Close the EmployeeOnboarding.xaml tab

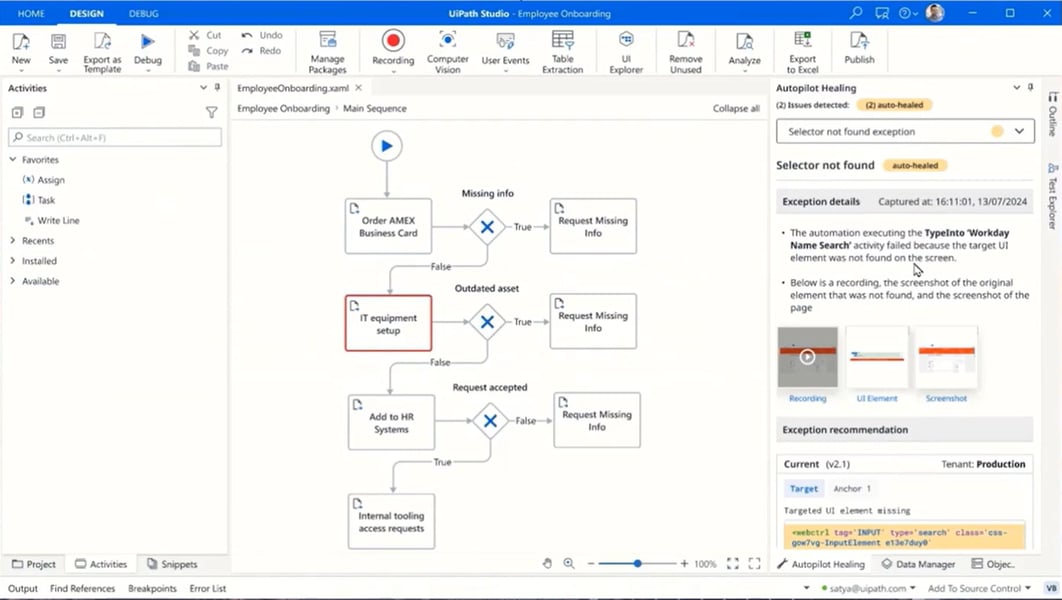point(359,87)
